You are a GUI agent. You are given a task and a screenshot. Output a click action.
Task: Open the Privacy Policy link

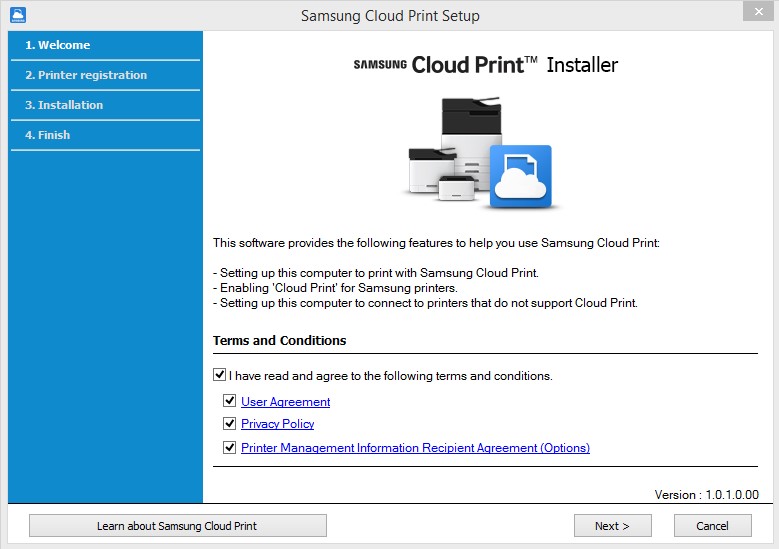[278, 424]
